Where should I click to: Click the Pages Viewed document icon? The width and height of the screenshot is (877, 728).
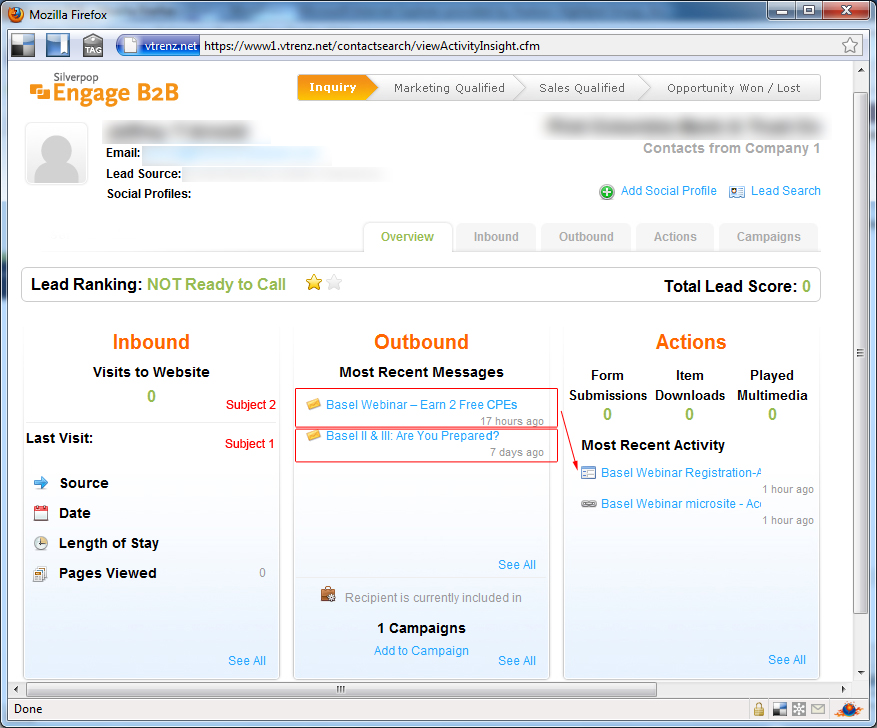(40, 574)
